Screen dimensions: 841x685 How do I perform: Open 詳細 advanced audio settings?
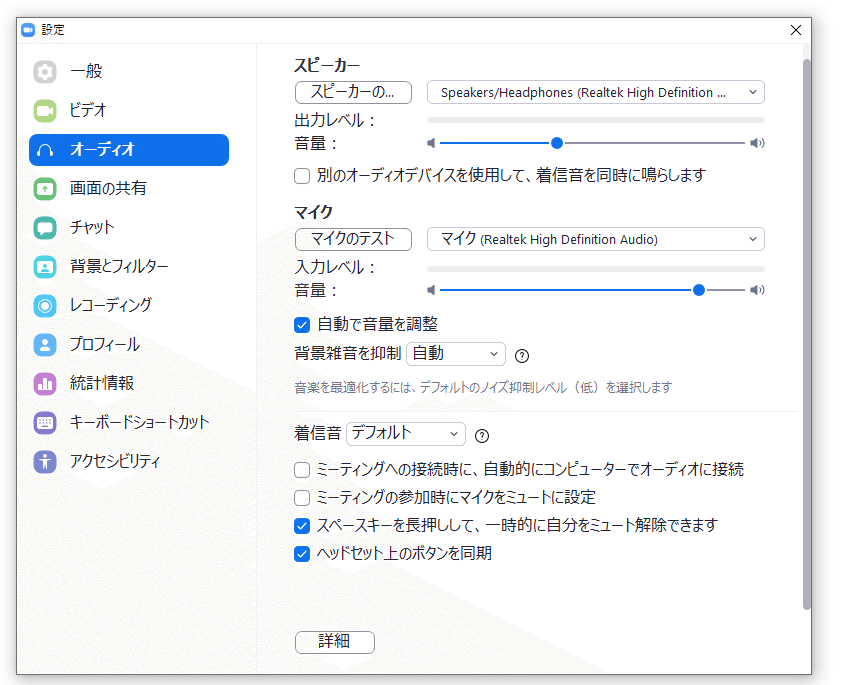coord(334,642)
